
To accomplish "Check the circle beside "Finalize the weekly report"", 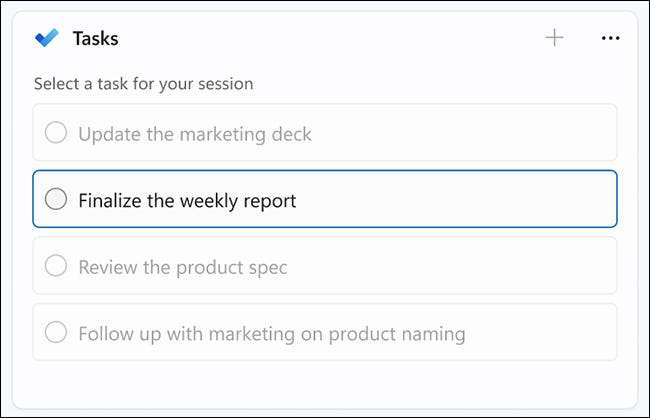I will (x=57, y=199).
